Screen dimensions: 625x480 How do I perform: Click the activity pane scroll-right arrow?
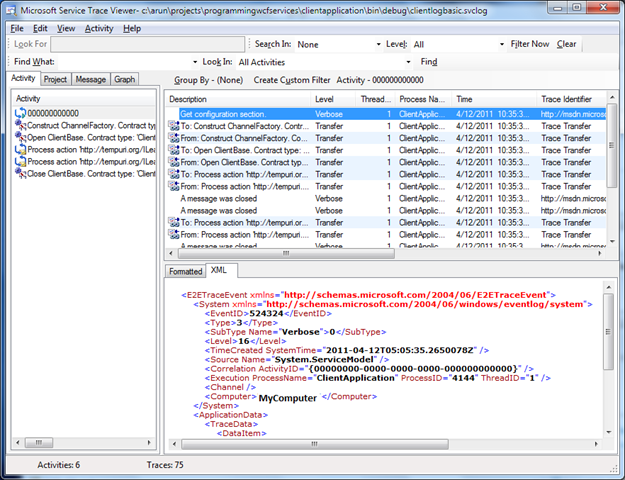149,442
